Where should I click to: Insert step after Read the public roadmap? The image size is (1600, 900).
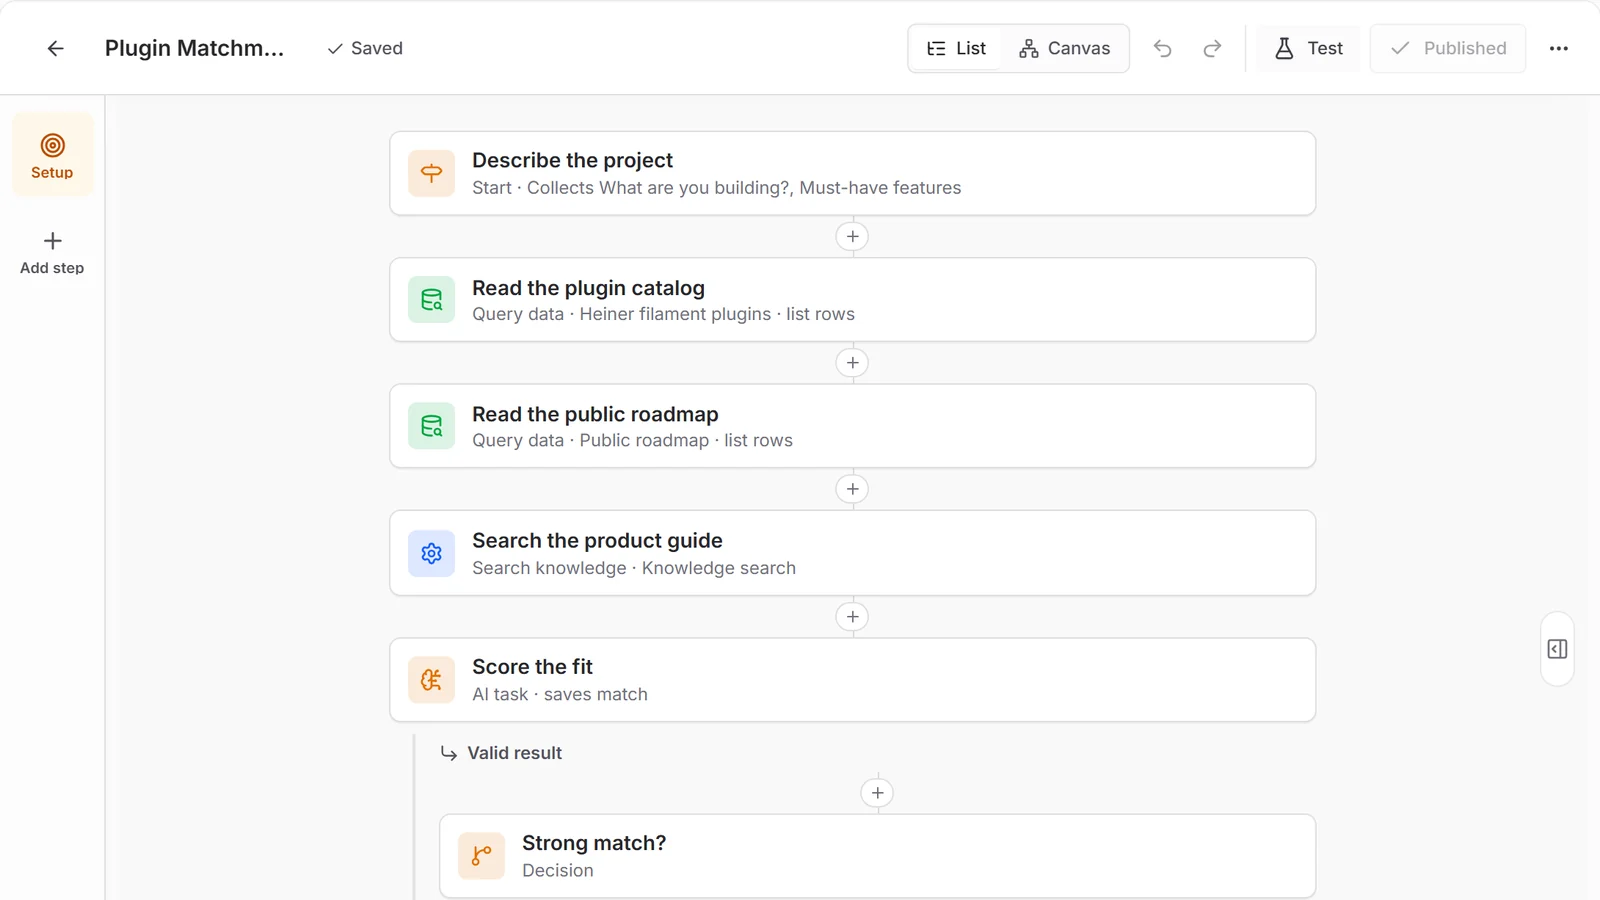[852, 489]
